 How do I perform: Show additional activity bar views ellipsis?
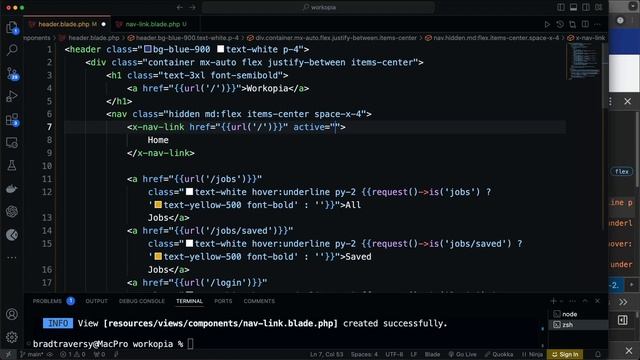click(12, 258)
